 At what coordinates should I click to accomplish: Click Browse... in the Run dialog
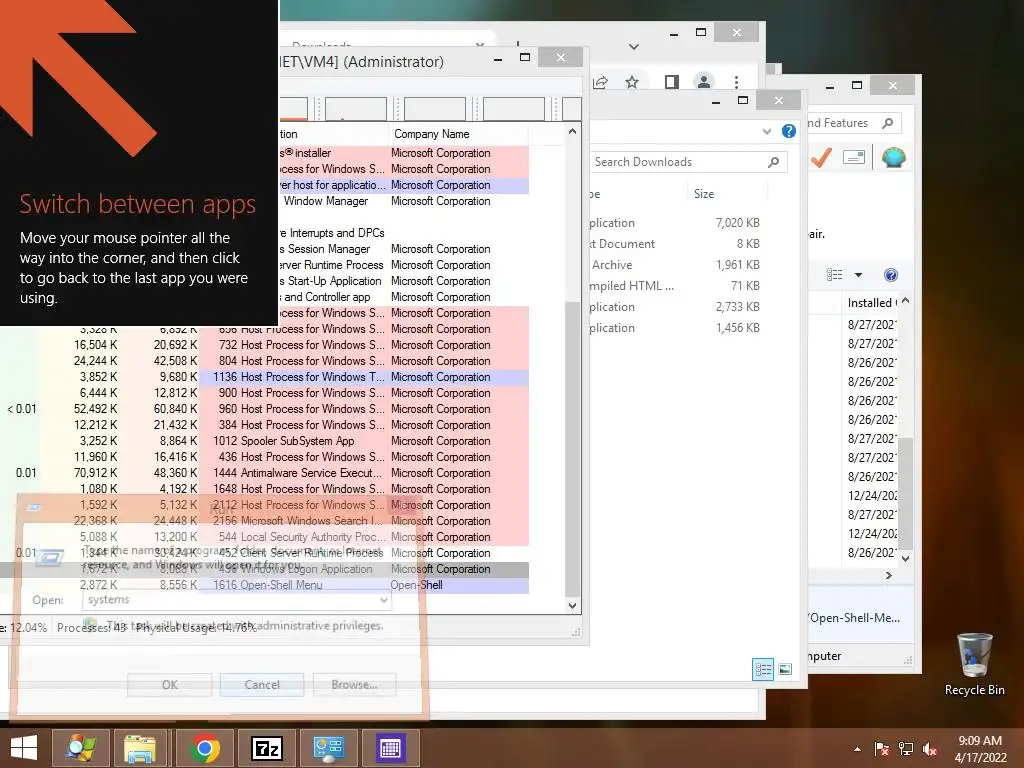tap(355, 684)
